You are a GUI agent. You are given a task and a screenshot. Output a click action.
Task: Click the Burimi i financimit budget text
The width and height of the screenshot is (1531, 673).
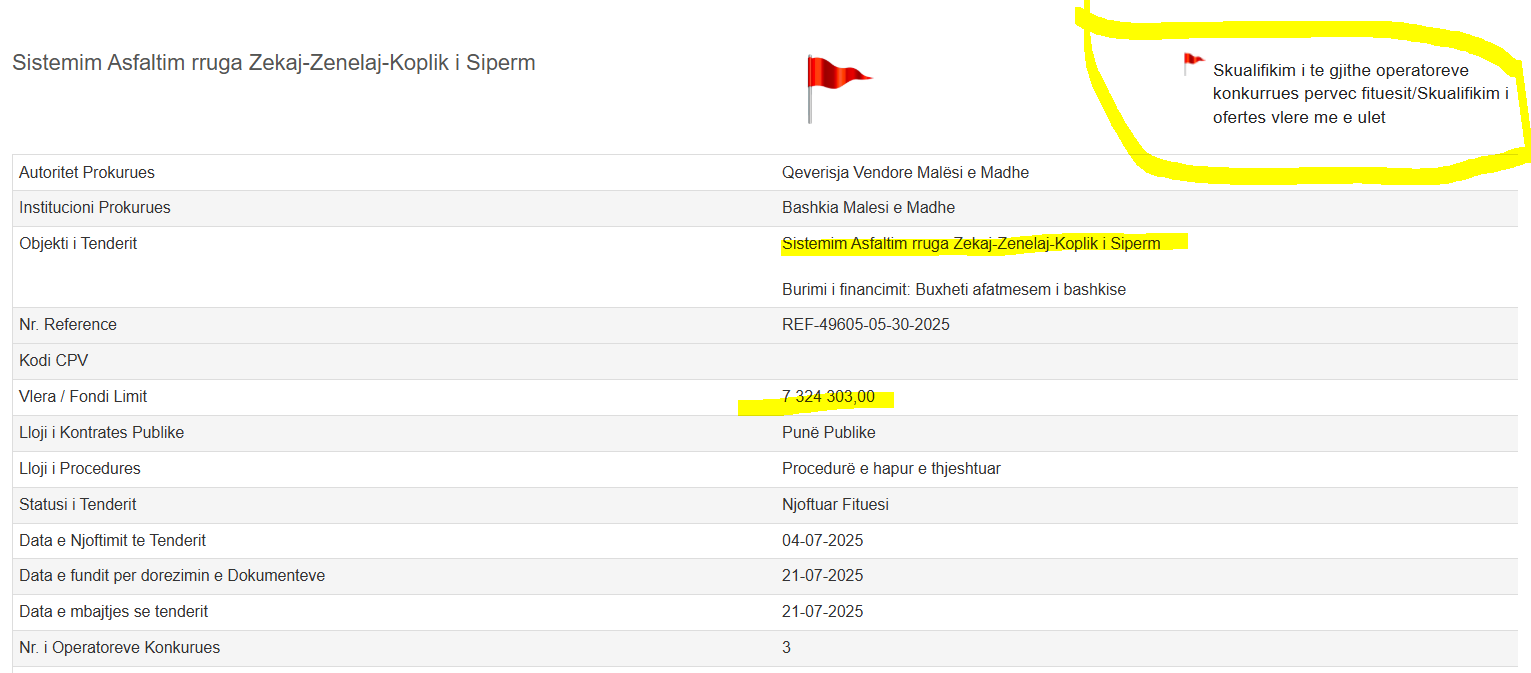click(953, 290)
